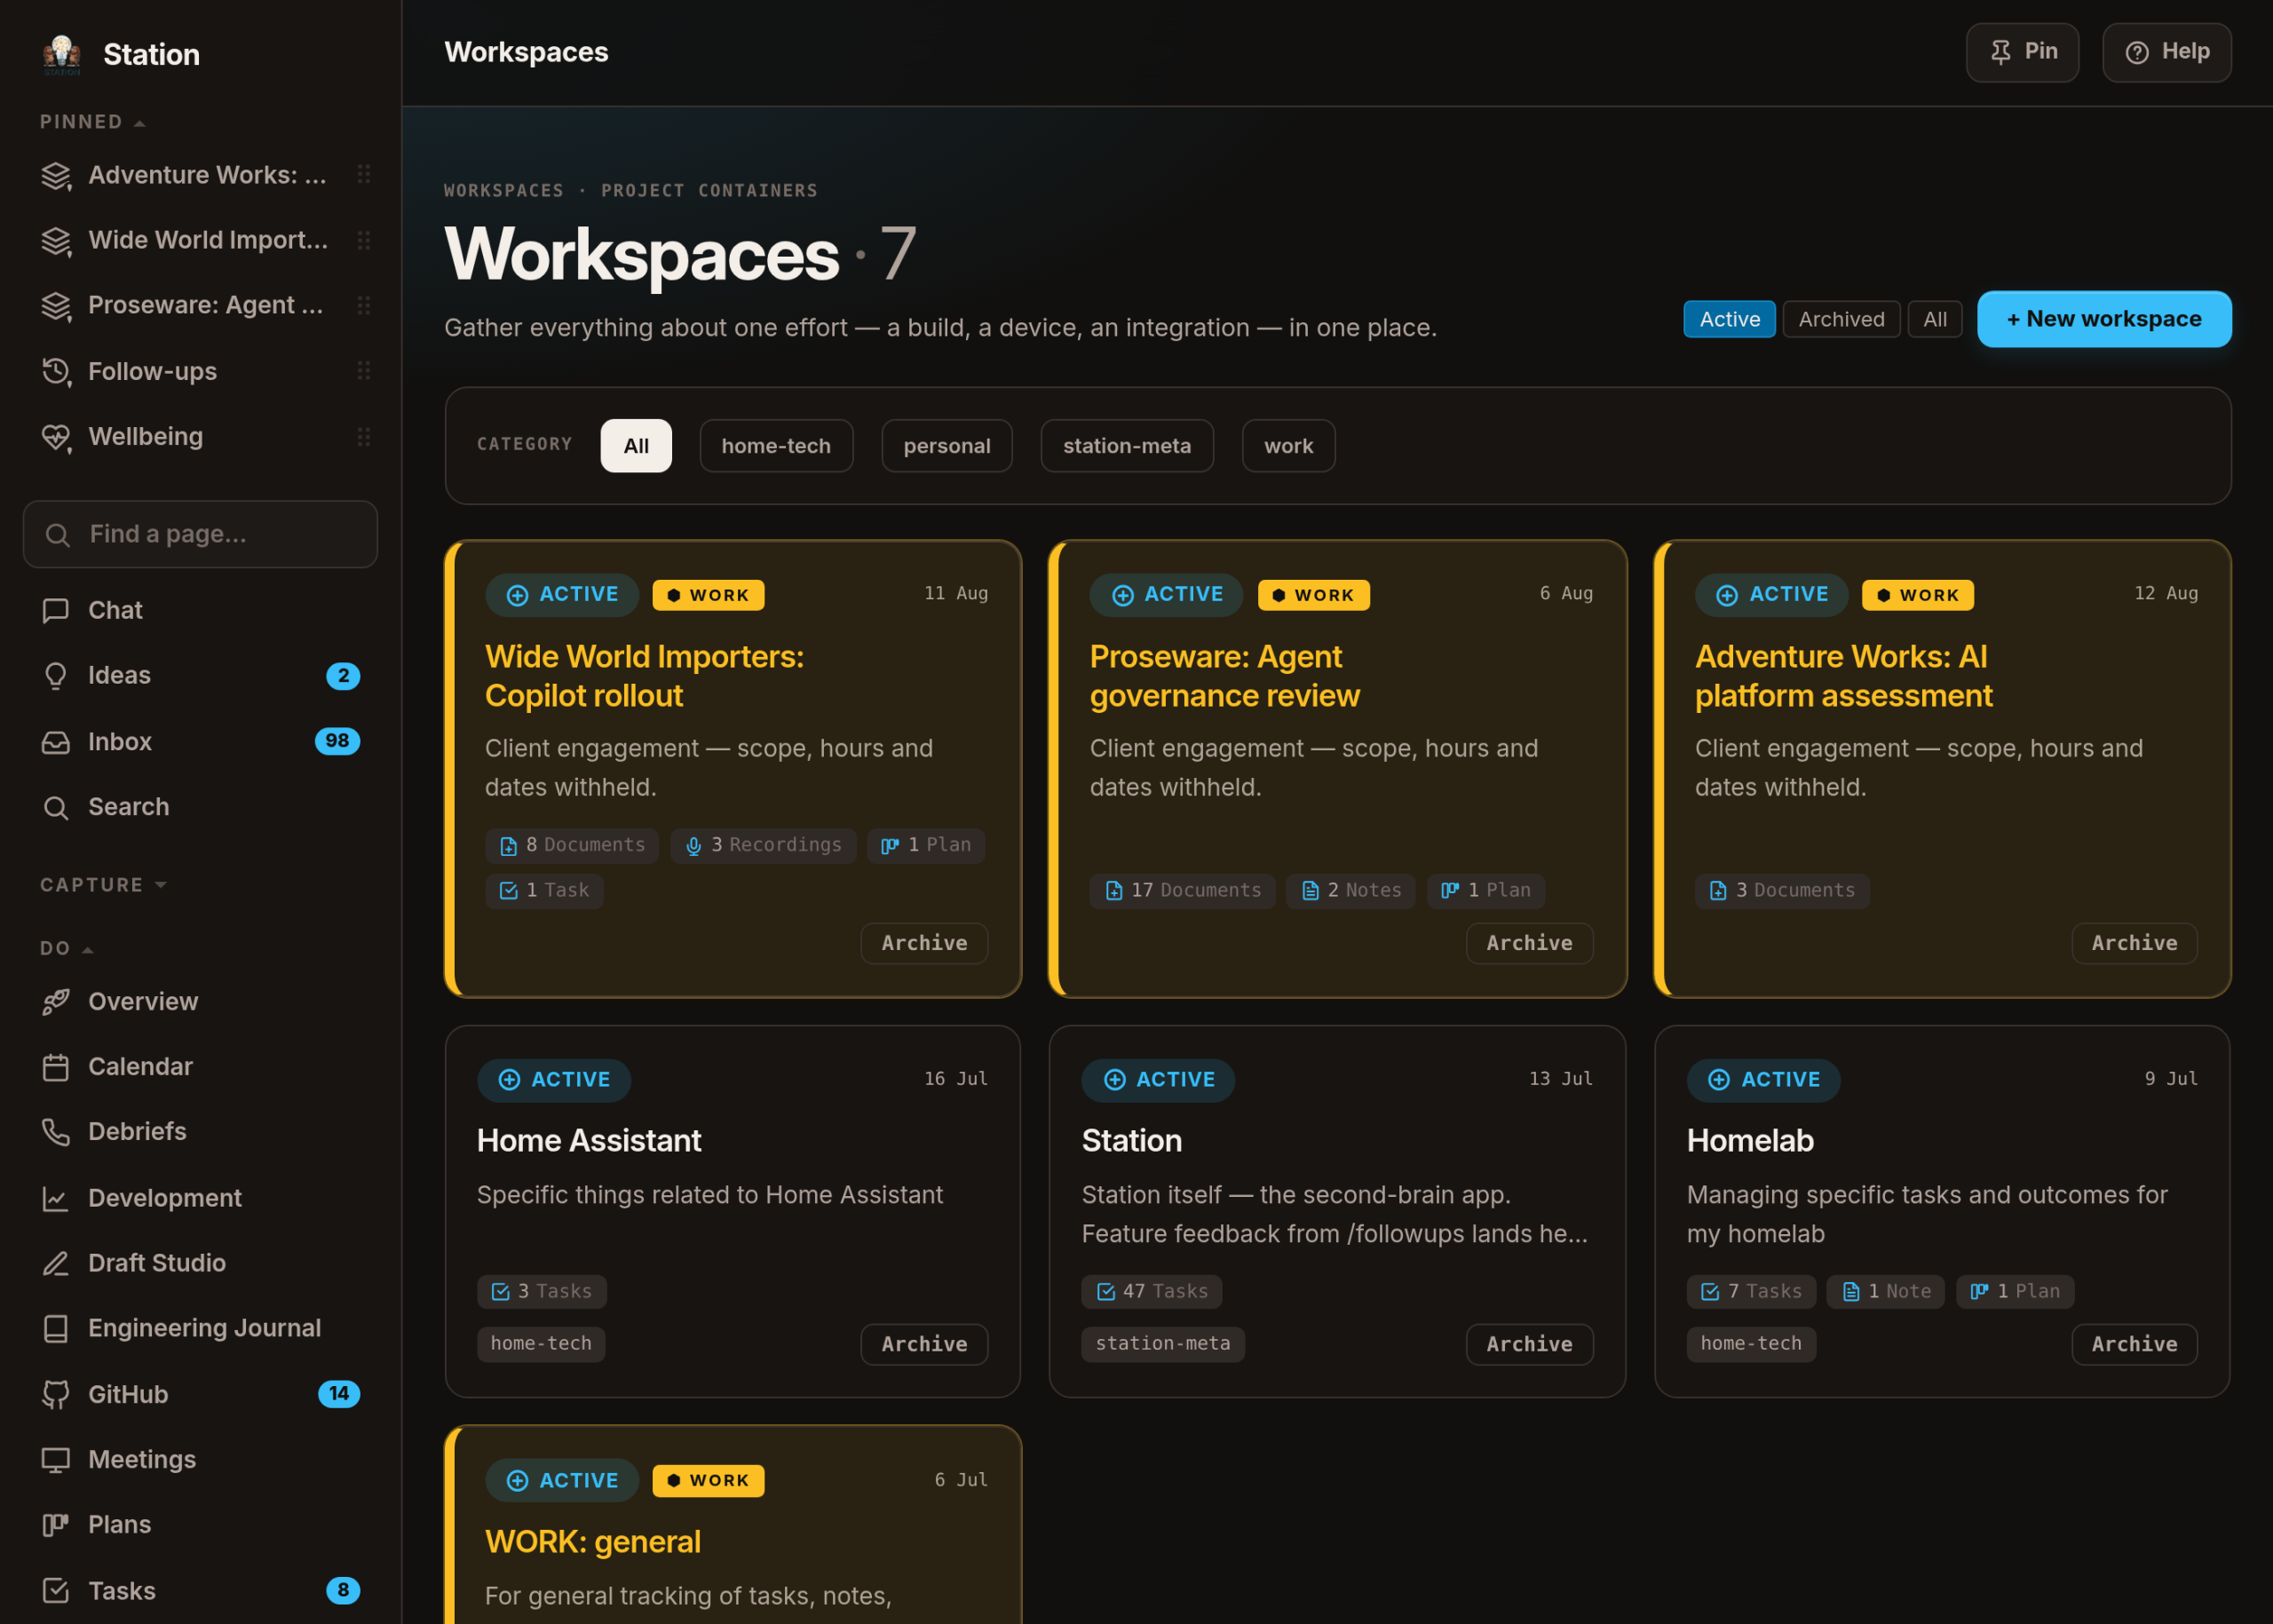Open pinned Follow-ups history icon
Viewport: 2273px width, 1624px height.
tap(56, 372)
